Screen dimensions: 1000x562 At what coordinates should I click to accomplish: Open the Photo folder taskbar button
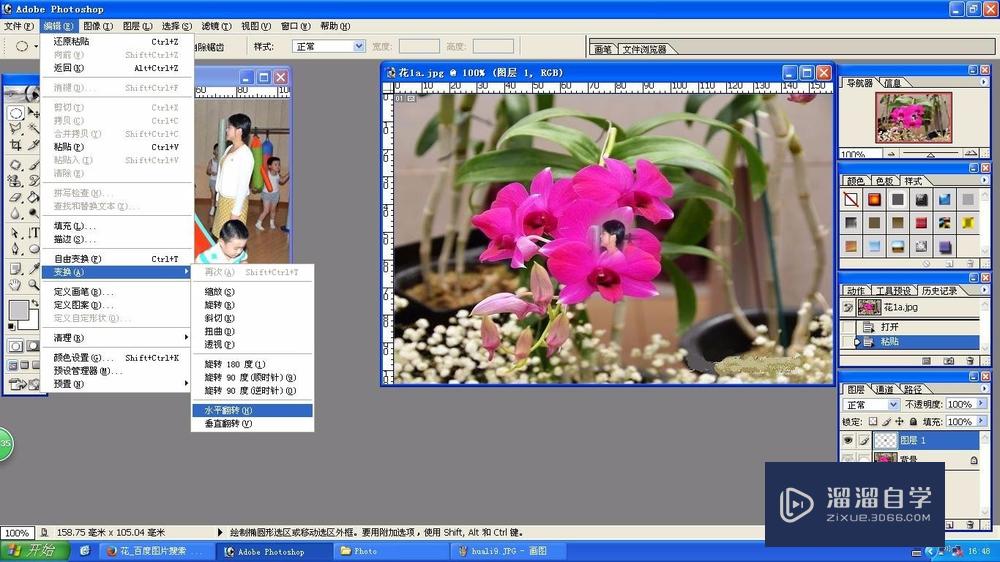coord(392,551)
